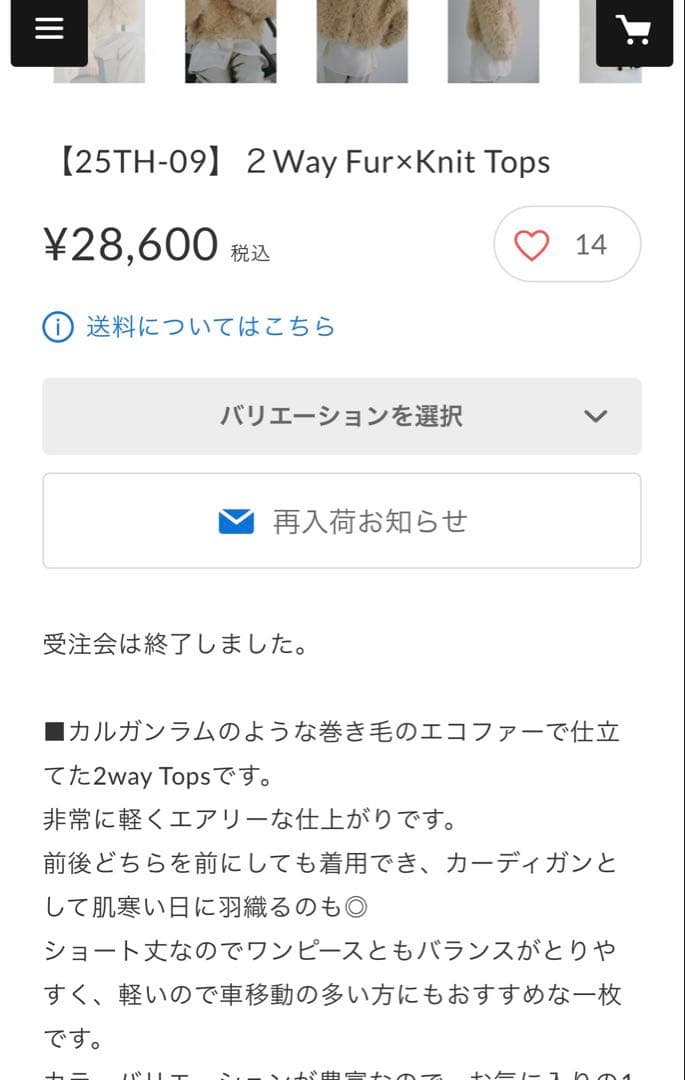
Task: Click the blue info icon beside shipping link
Action: click(x=57, y=326)
